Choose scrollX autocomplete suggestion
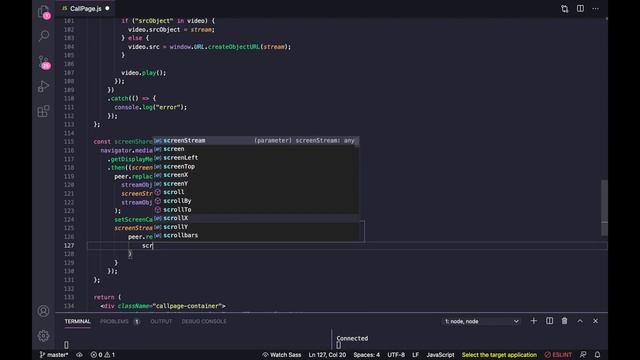640x360 pixels. point(256,218)
